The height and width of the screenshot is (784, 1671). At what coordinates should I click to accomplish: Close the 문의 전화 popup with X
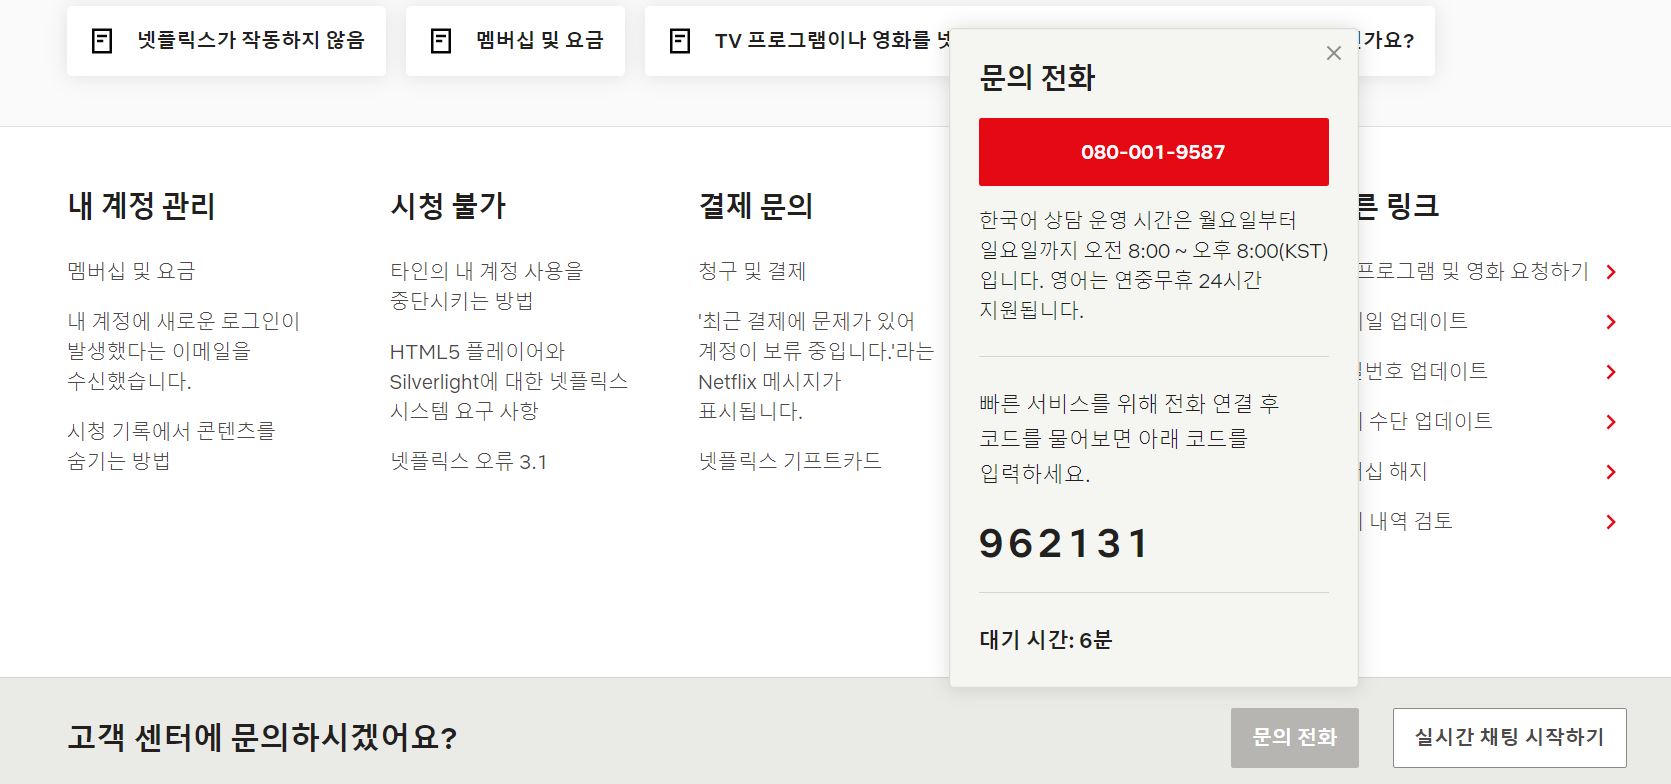pos(1333,53)
